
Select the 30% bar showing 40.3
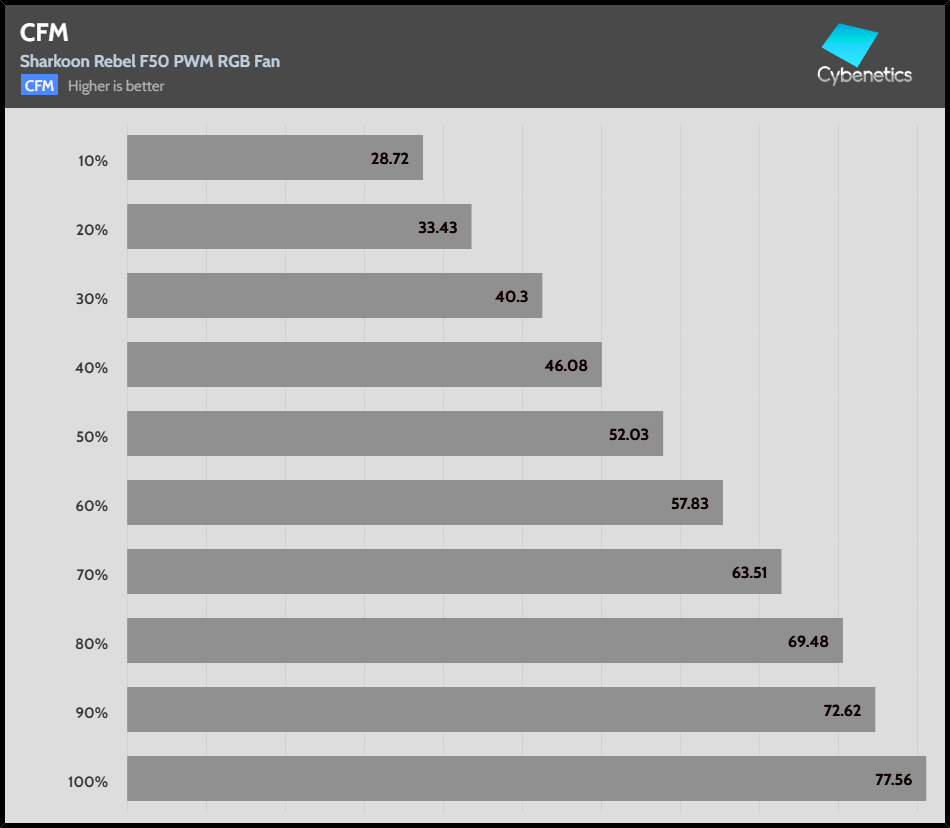pyautogui.click(x=334, y=296)
